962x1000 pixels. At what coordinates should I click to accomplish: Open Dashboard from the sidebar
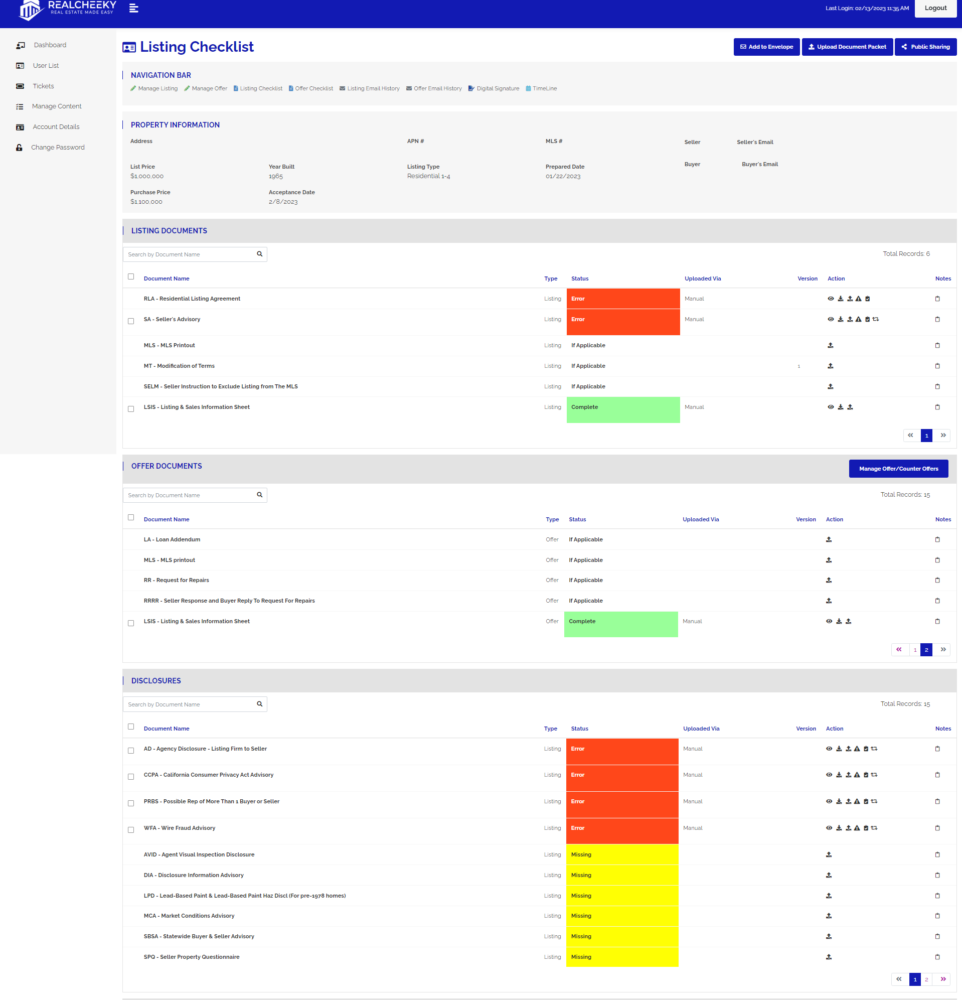point(49,45)
